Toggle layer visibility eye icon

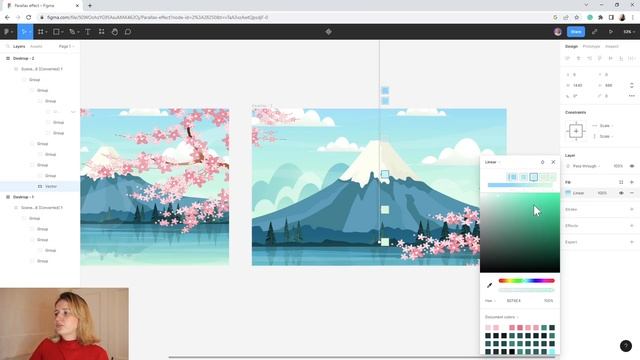[632, 166]
